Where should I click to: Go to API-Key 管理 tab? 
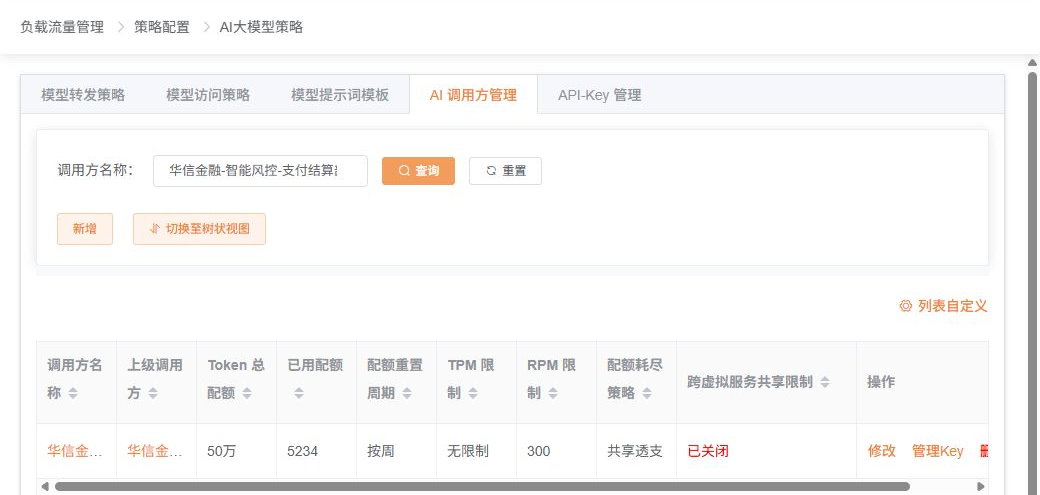pyautogui.click(x=600, y=95)
